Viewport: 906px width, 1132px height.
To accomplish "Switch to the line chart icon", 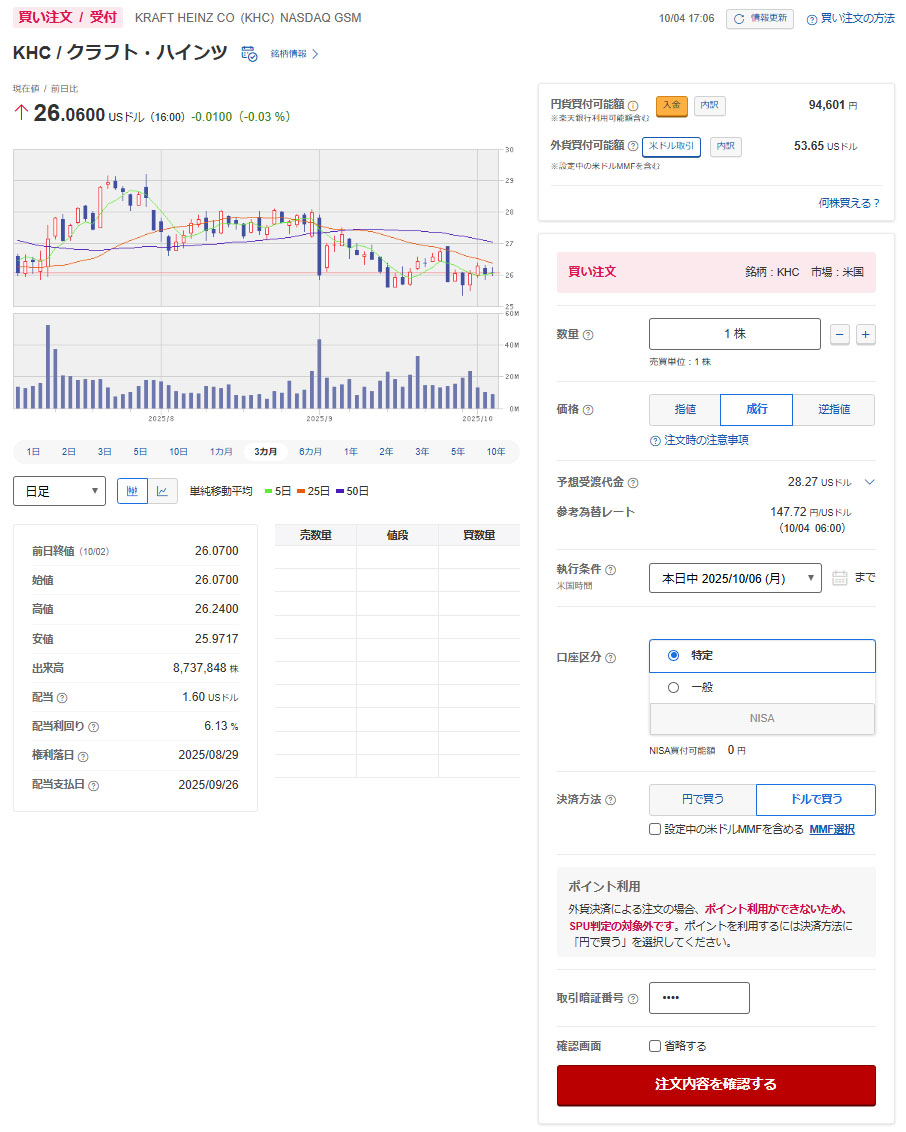I will [x=163, y=491].
